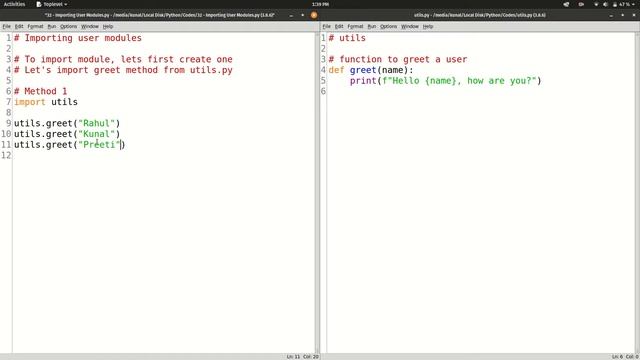The image size is (640, 360).
Task: Click the Importing User Modules window title bar
Action: point(160,15)
